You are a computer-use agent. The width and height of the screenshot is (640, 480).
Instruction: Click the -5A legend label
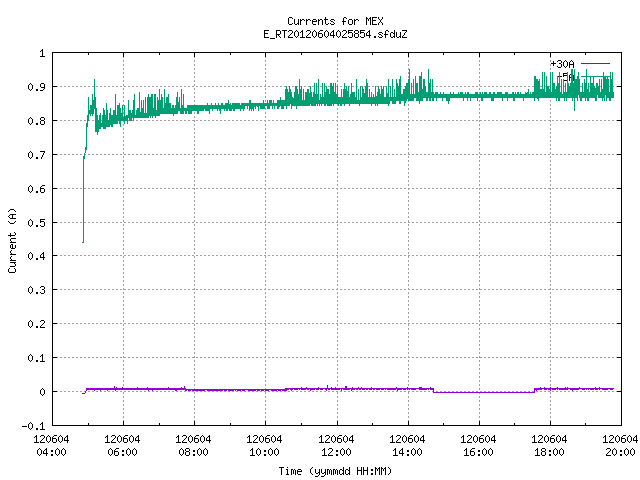[x=566, y=77]
